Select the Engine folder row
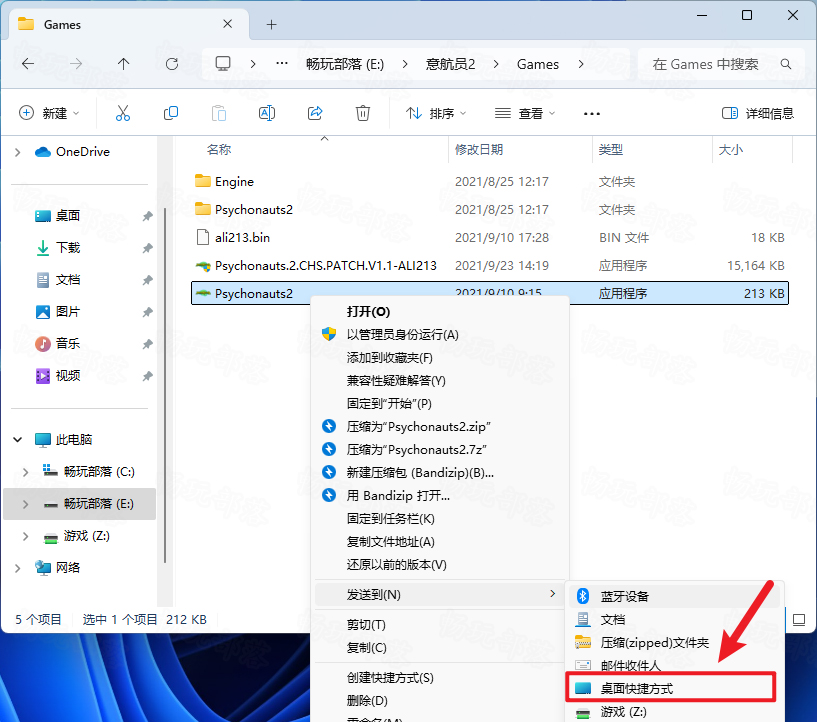 pos(490,182)
